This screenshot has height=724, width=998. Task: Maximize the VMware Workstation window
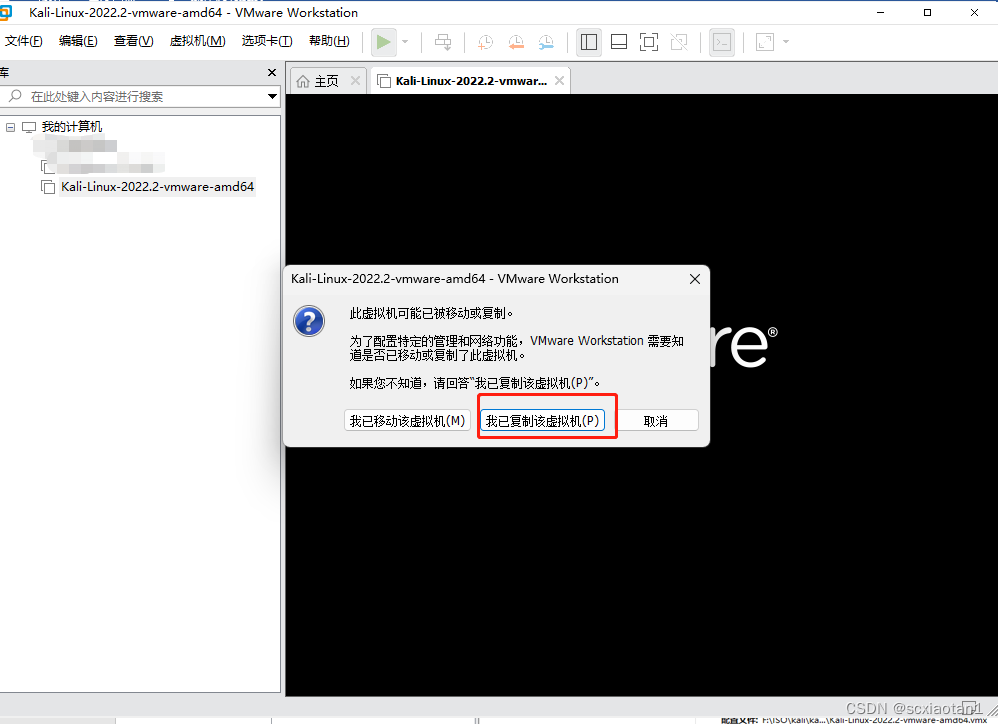927,13
